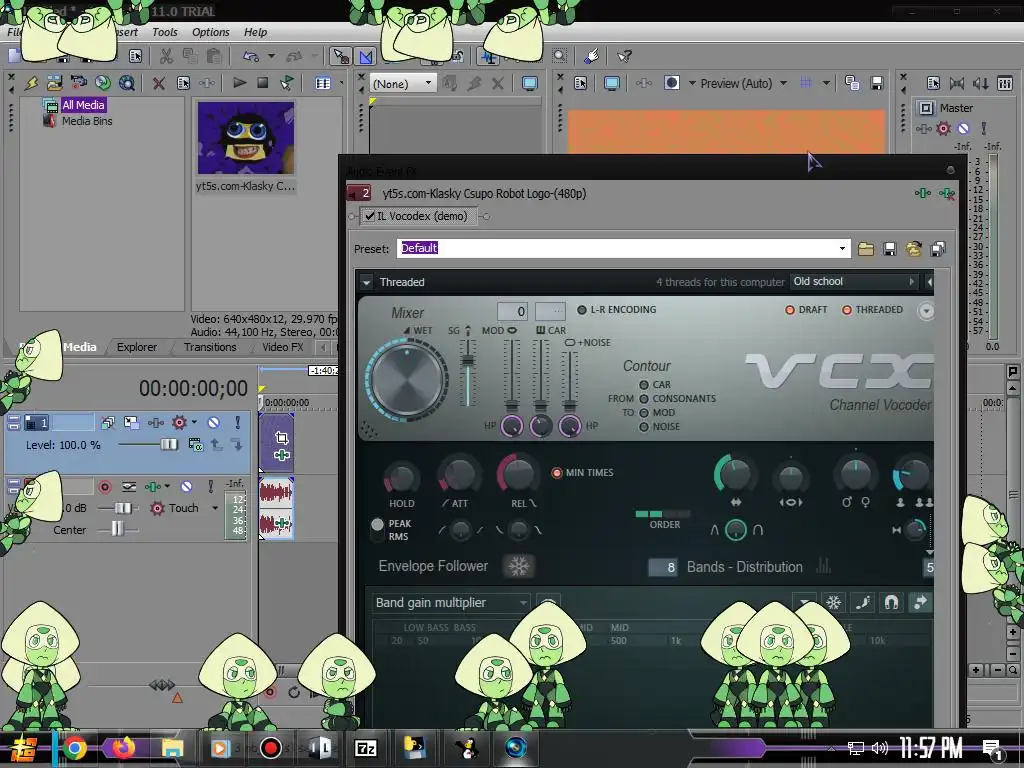Click the Cut scissors icon in main toolbar
The image size is (1024, 768).
pyautogui.click(x=166, y=56)
